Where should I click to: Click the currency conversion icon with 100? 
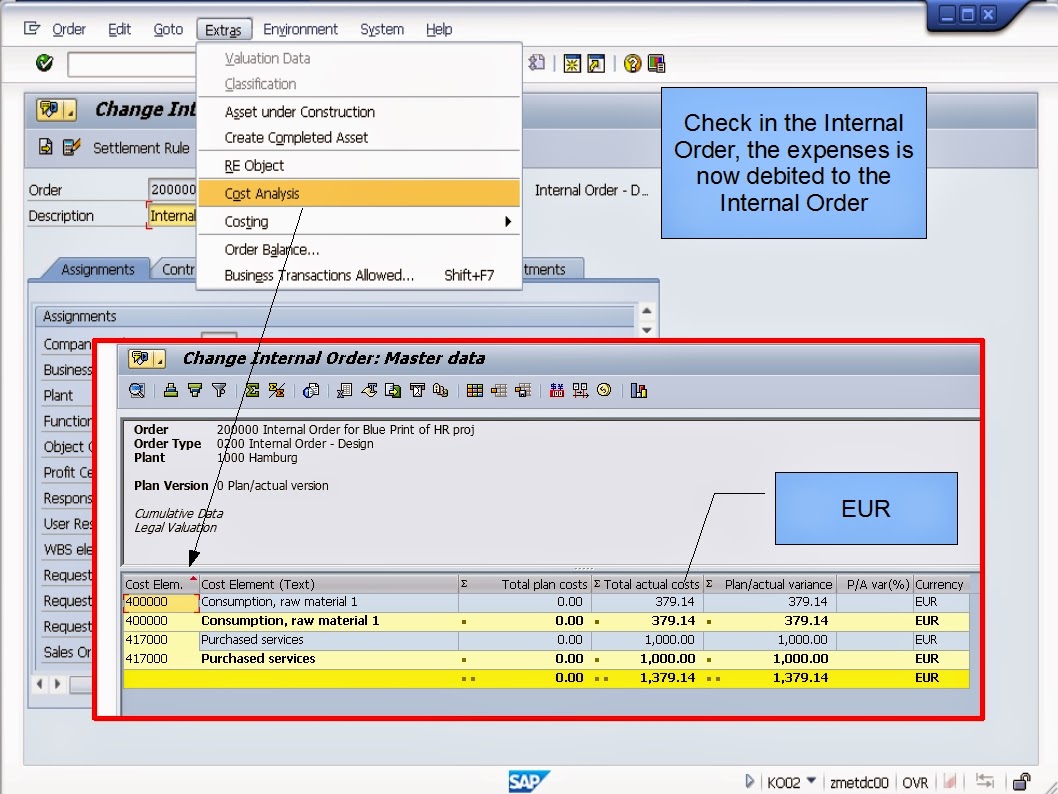[x=557, y=391]
